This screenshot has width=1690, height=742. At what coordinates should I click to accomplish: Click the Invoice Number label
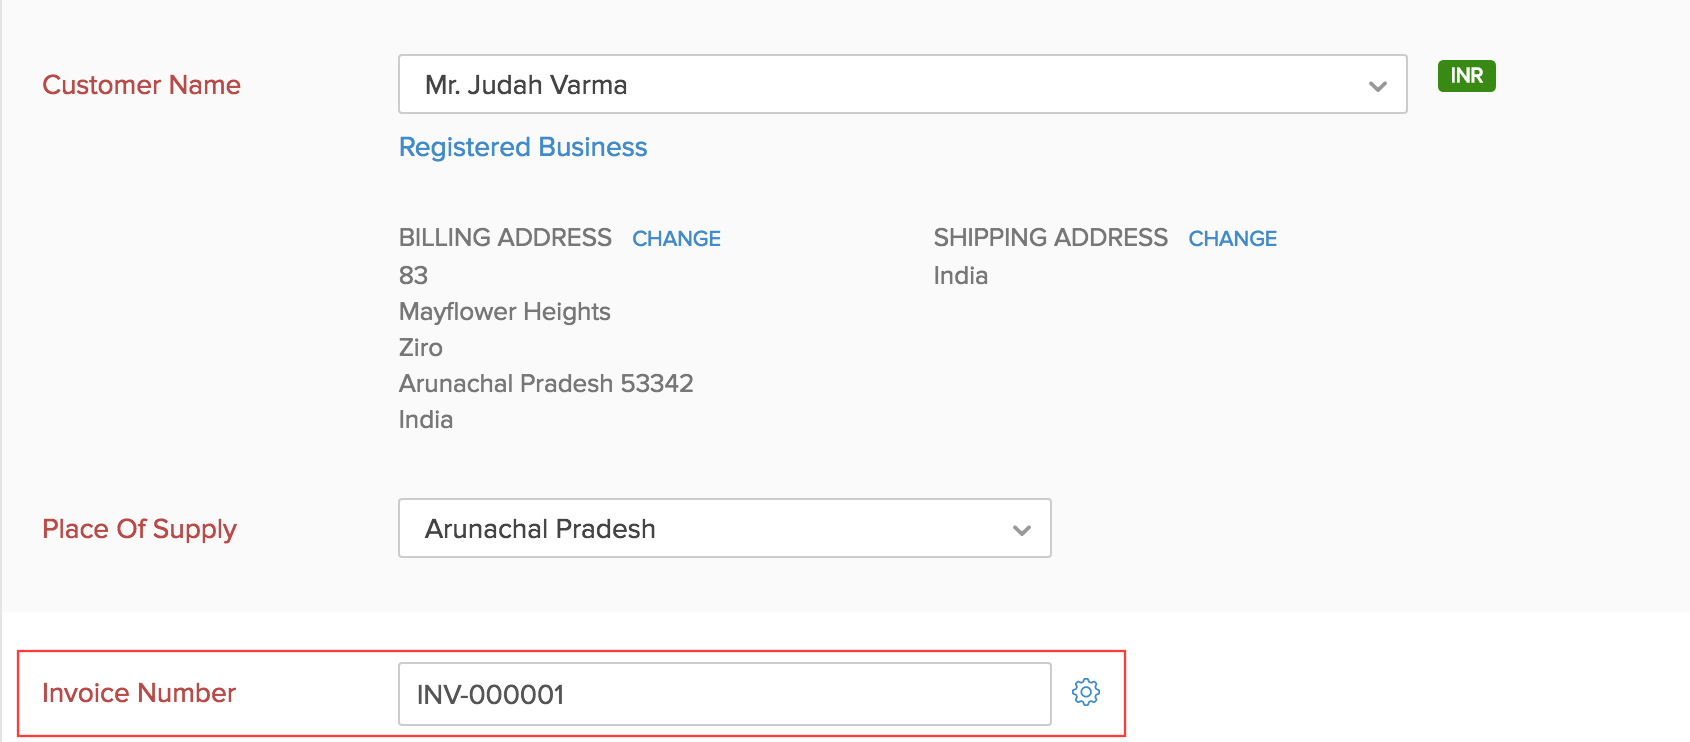(x=139, y=693)
